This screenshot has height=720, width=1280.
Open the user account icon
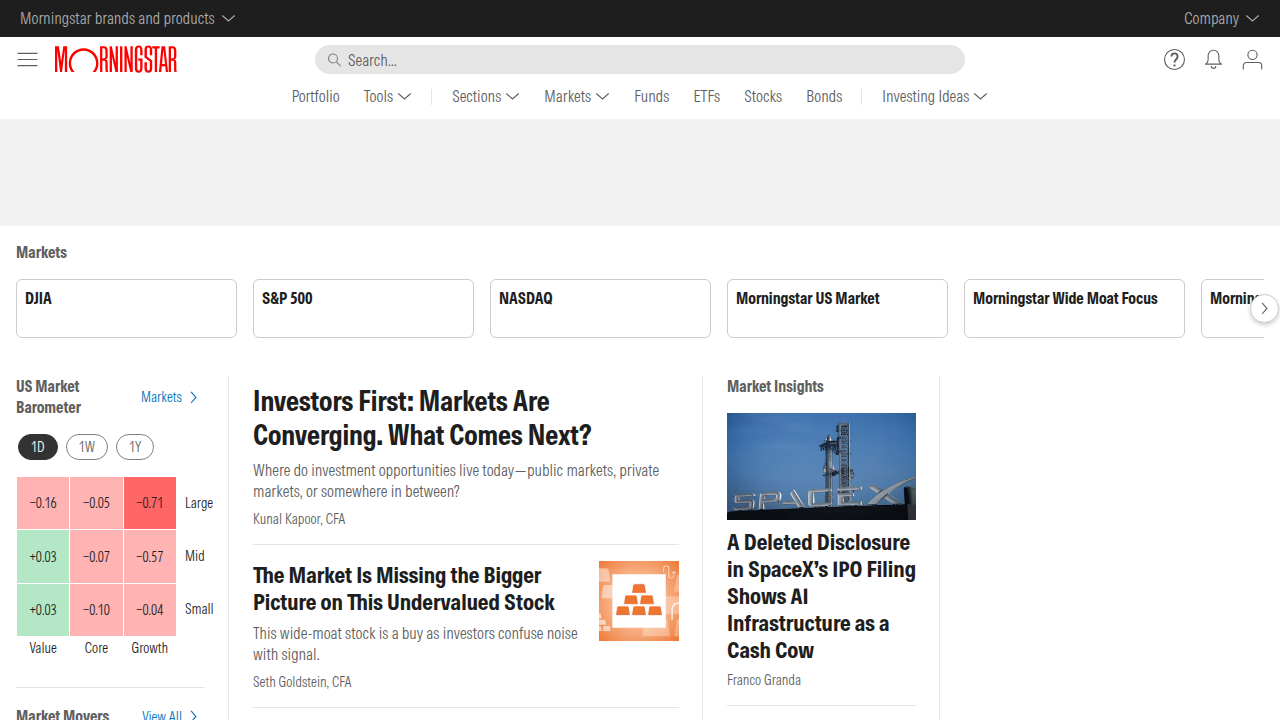1252,60
